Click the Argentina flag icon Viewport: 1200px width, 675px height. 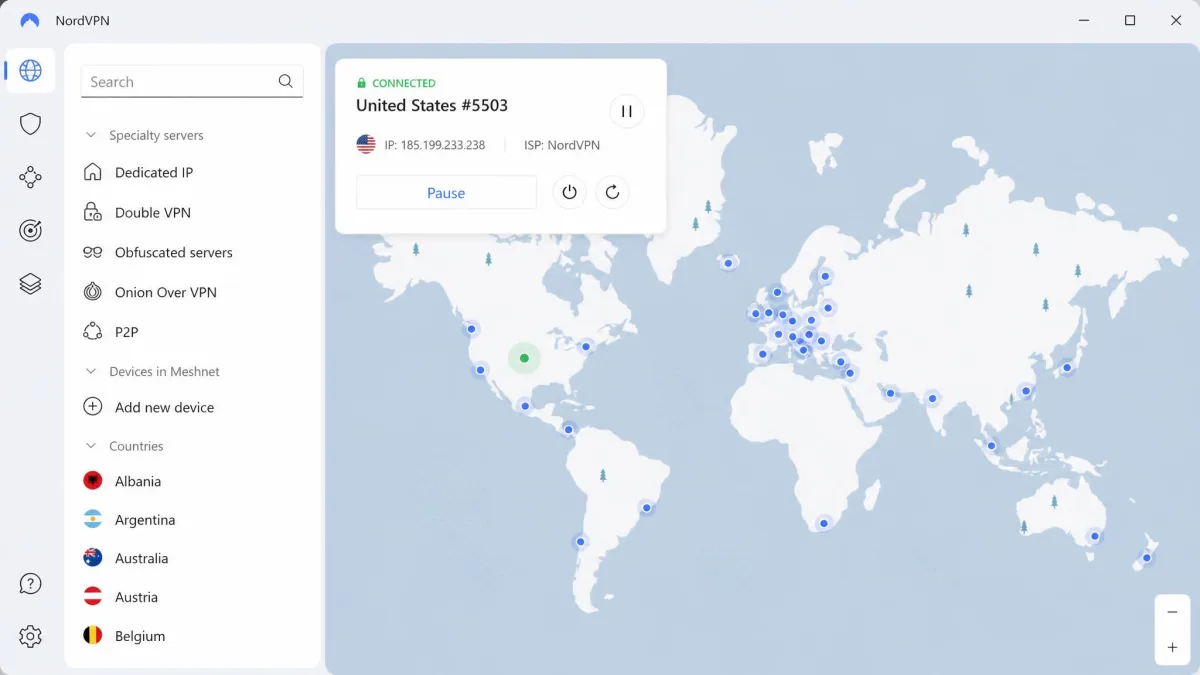point(93,520)
